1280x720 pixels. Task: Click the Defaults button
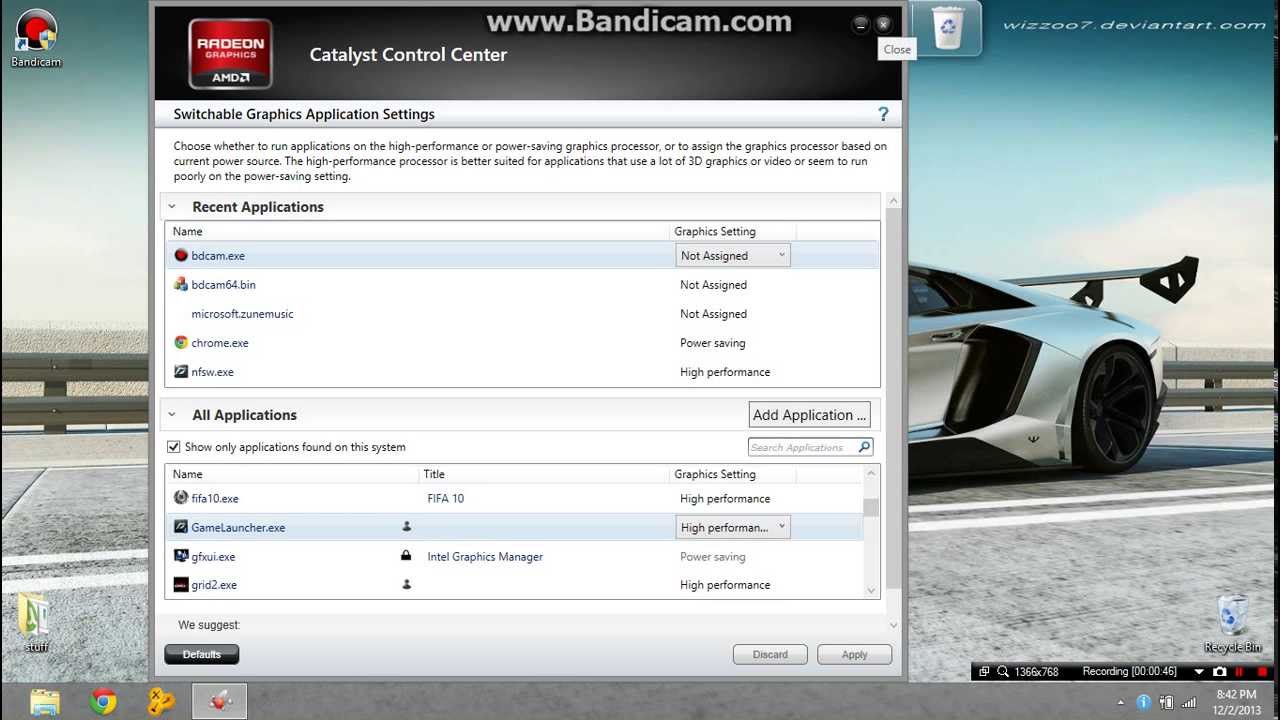[201, 654]
